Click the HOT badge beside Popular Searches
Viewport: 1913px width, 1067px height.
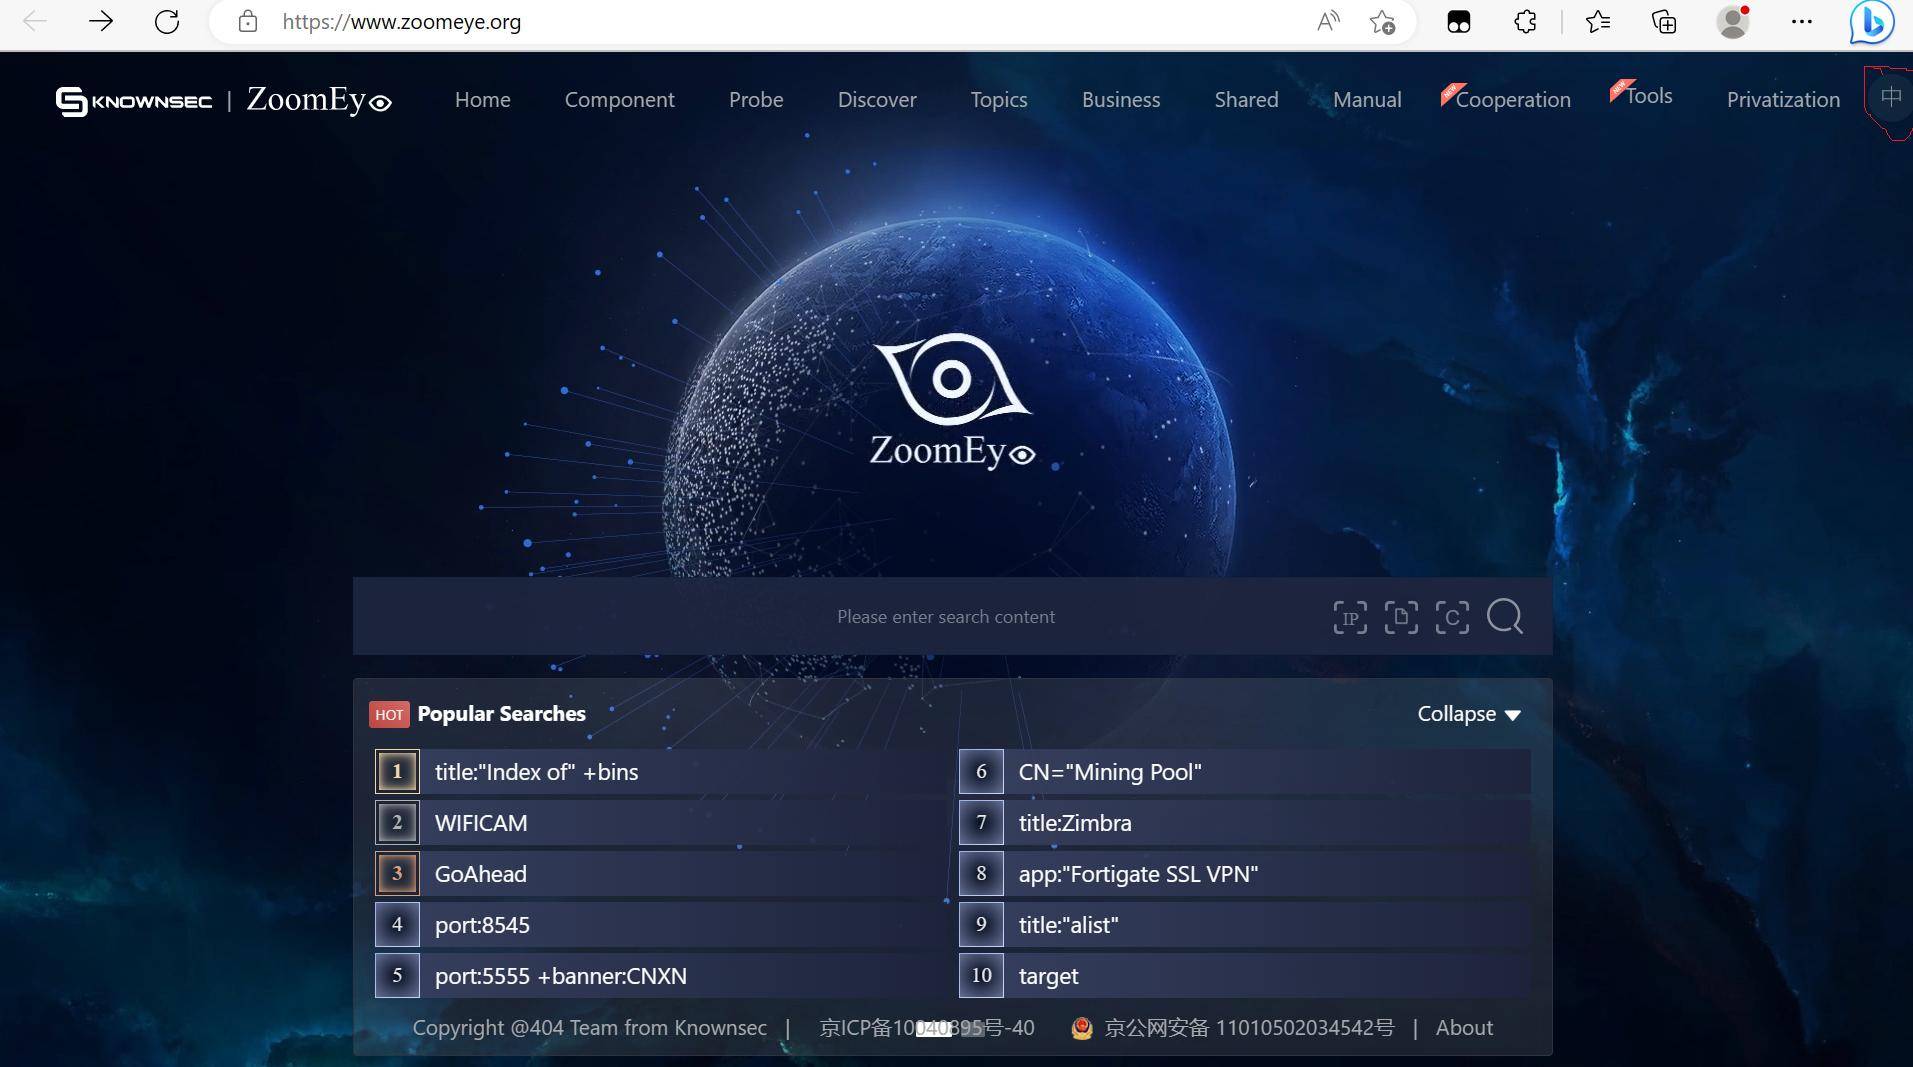pyautogui.click(x=389, y=714)
